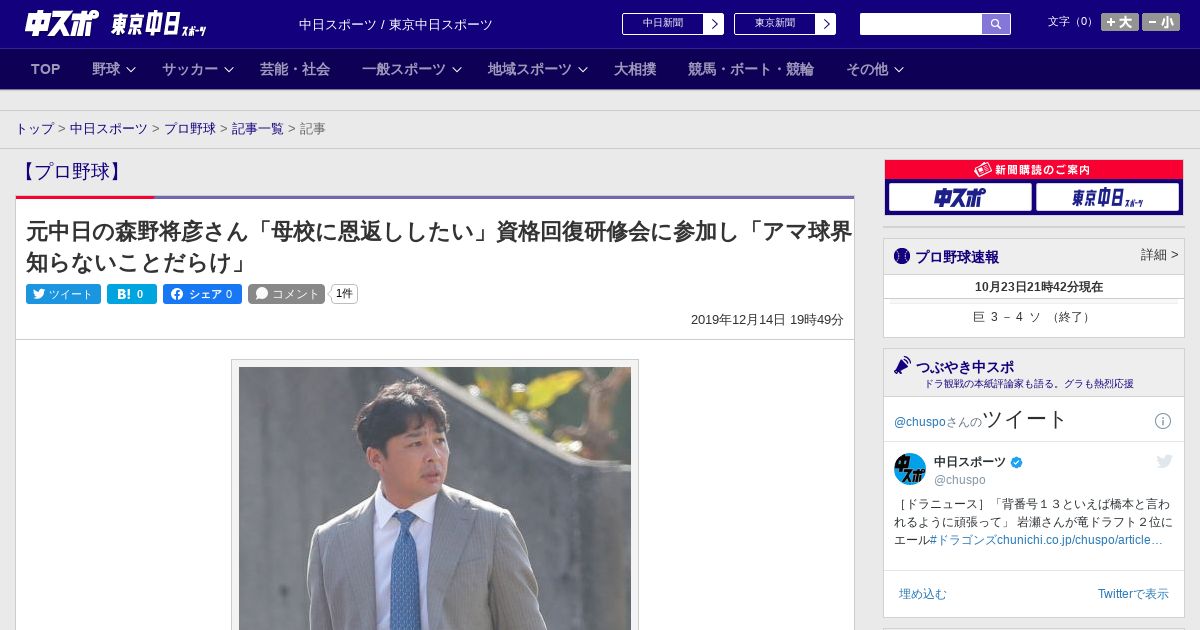Open the TOP menu item
Viewport: 1200px width, 630px height.
pyautogui.click(x=46, y=69)
